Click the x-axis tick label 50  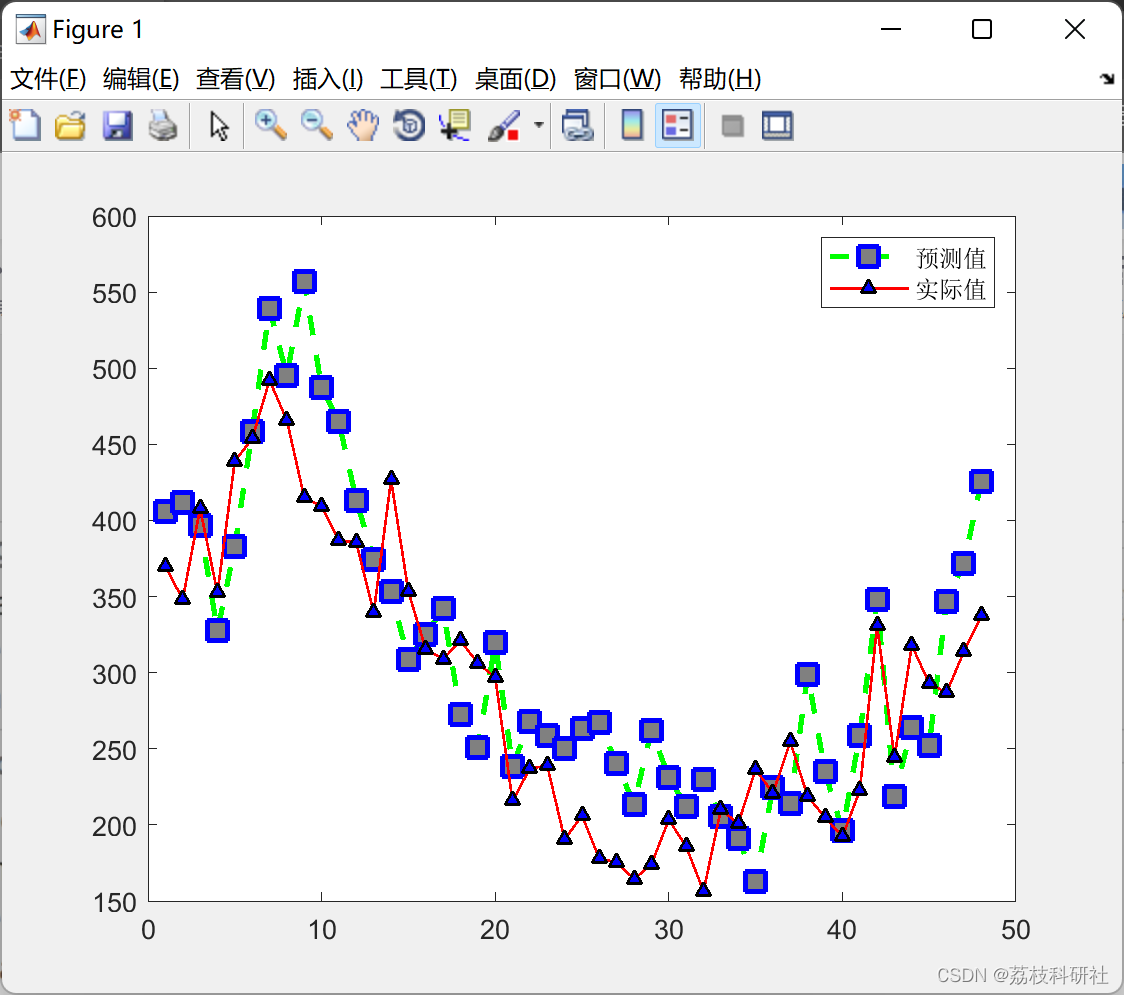(x=1016, y=930)
